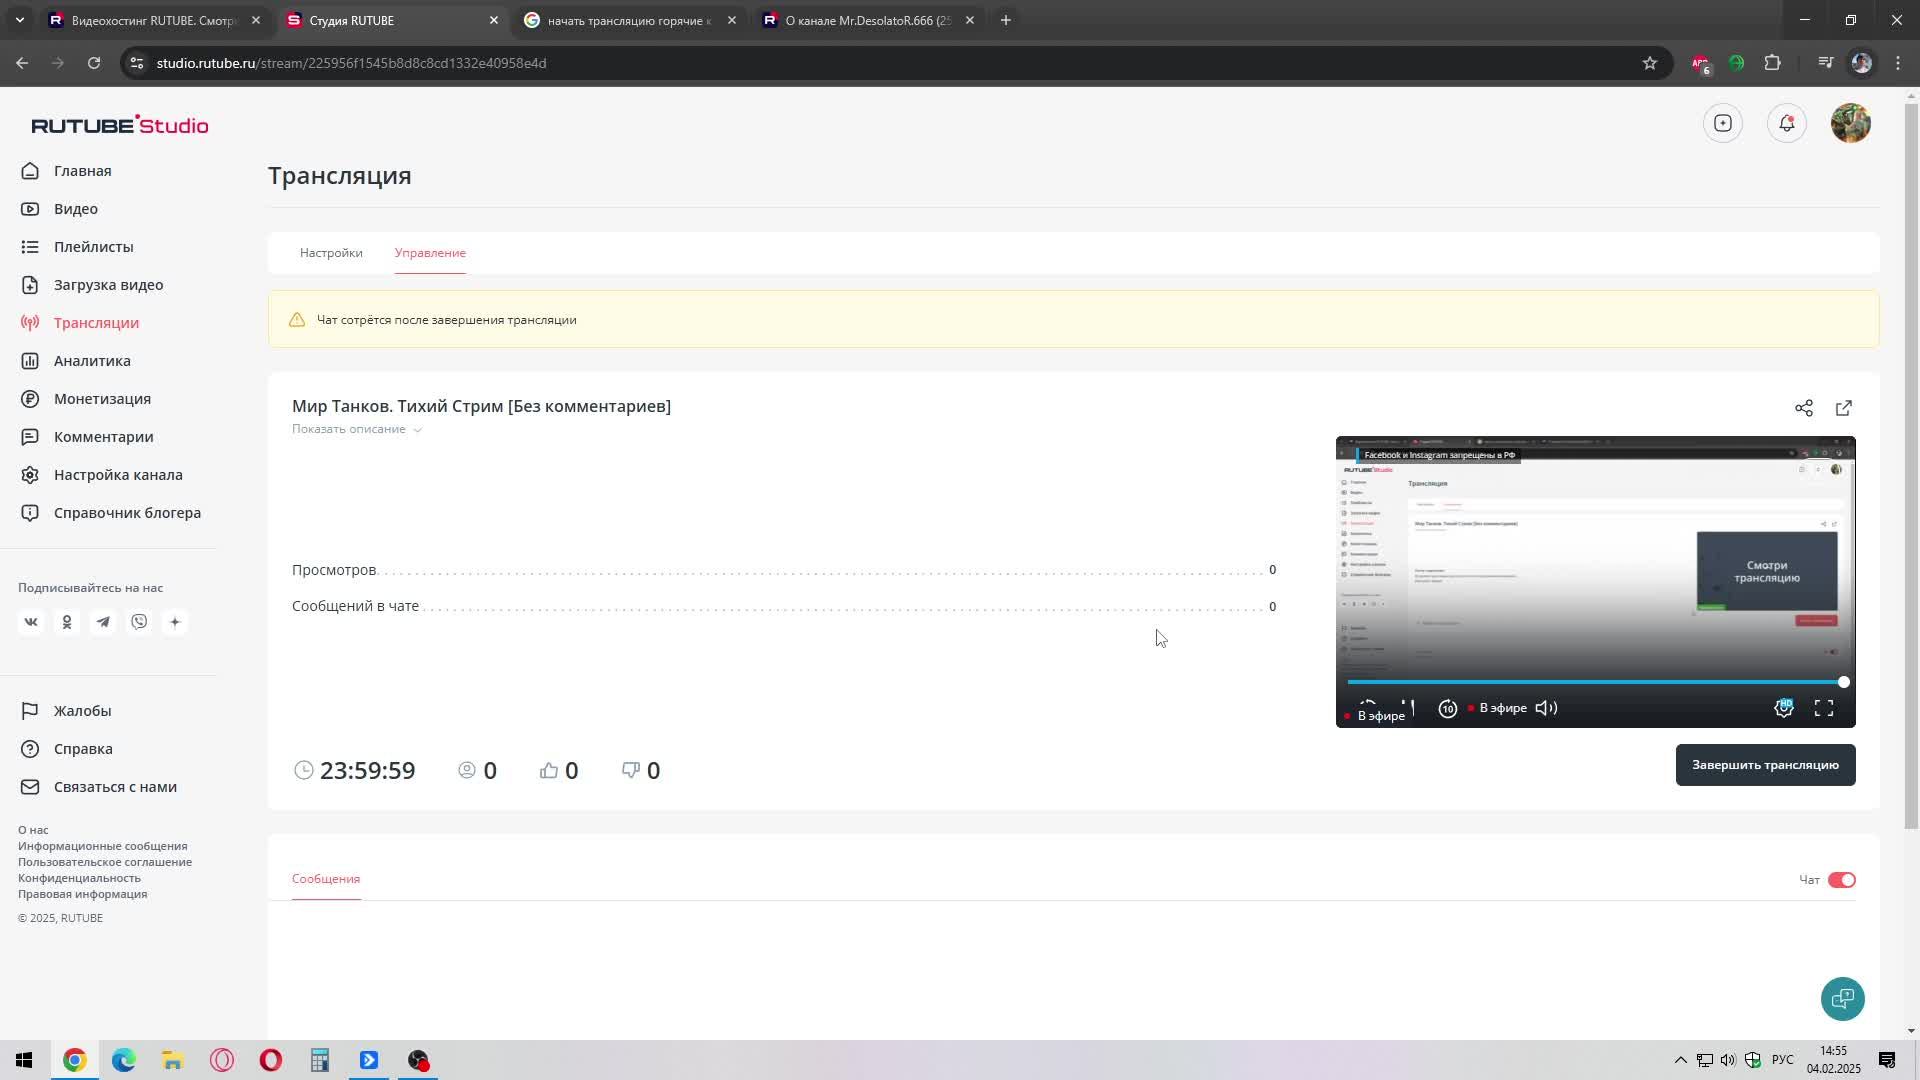Open Пользовательское соглашение link
The image size is (1920, 1080).
pos(105,862)
